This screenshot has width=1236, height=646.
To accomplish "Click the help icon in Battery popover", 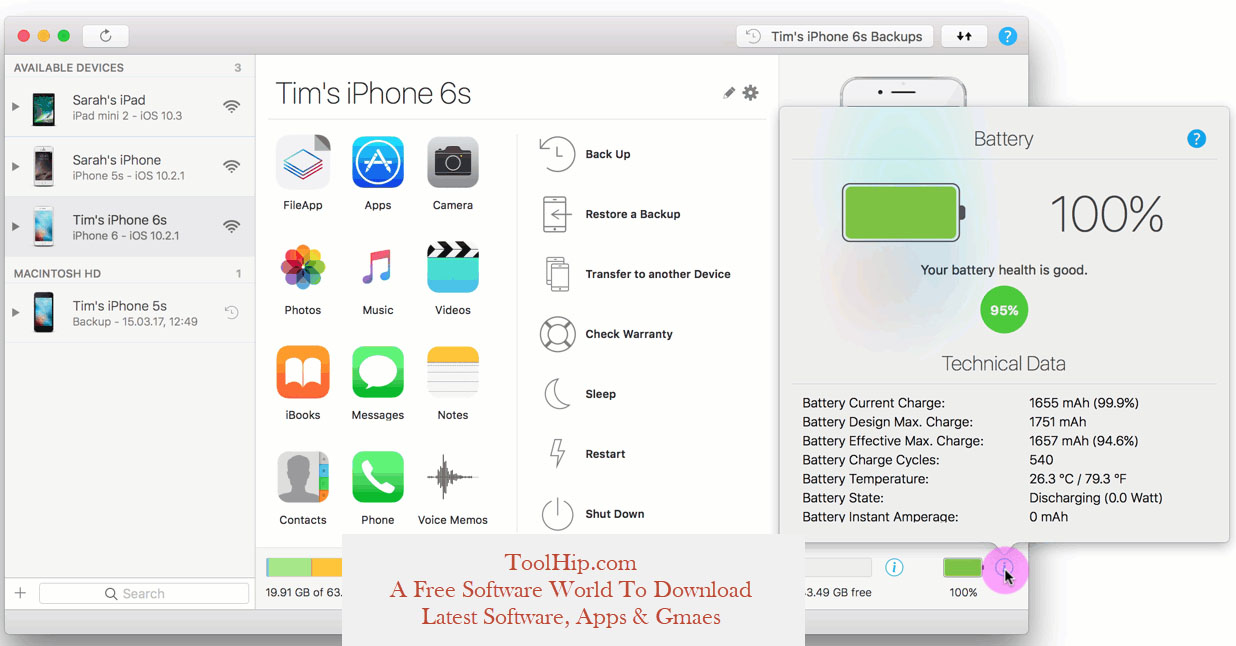I will pyautogui.click(x=1196, y=139).
